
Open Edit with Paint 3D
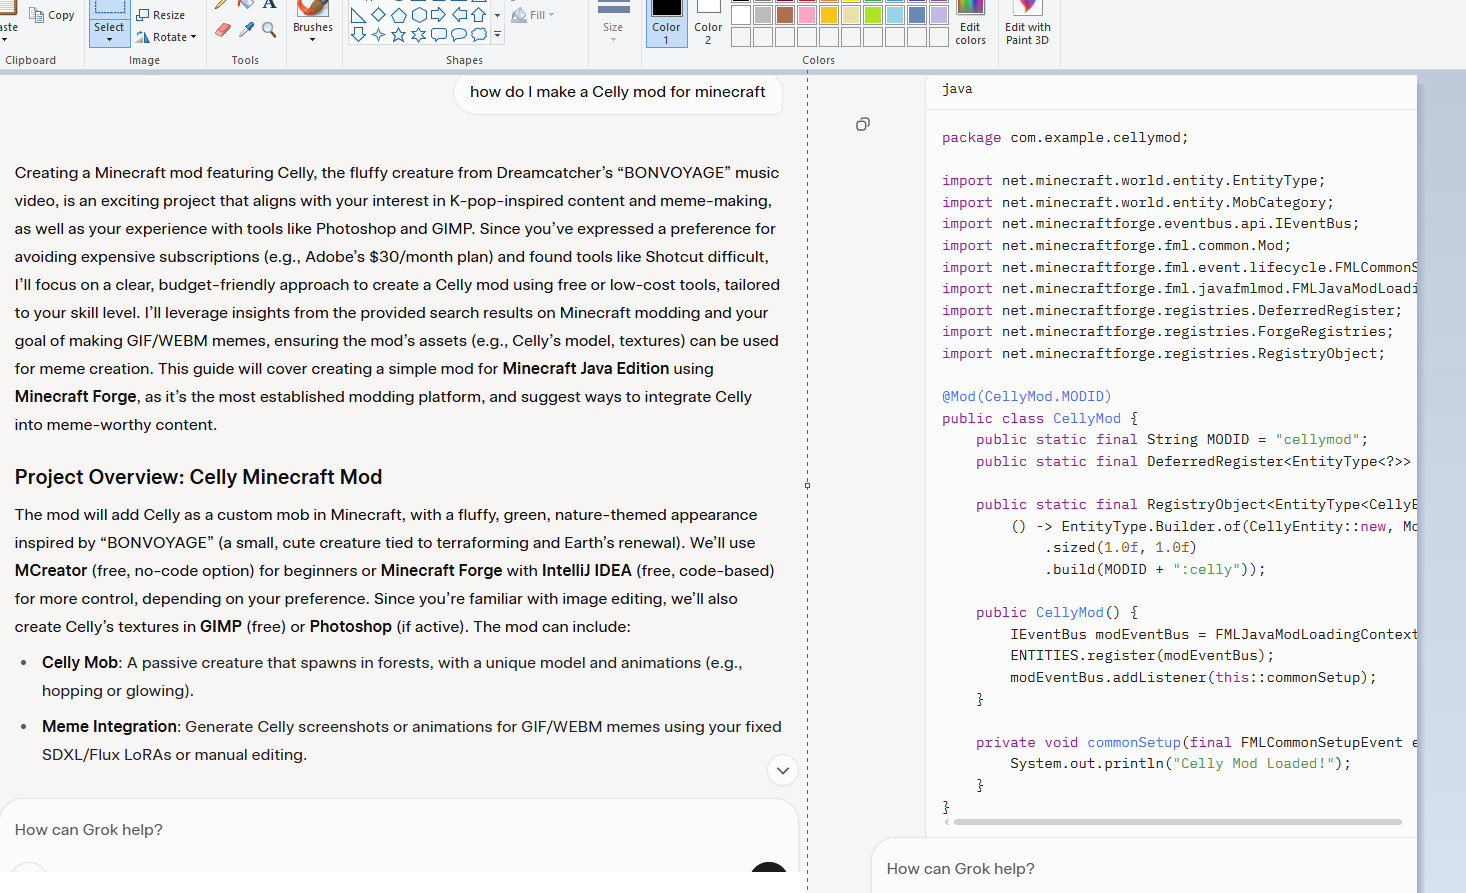pos(1027,24)
